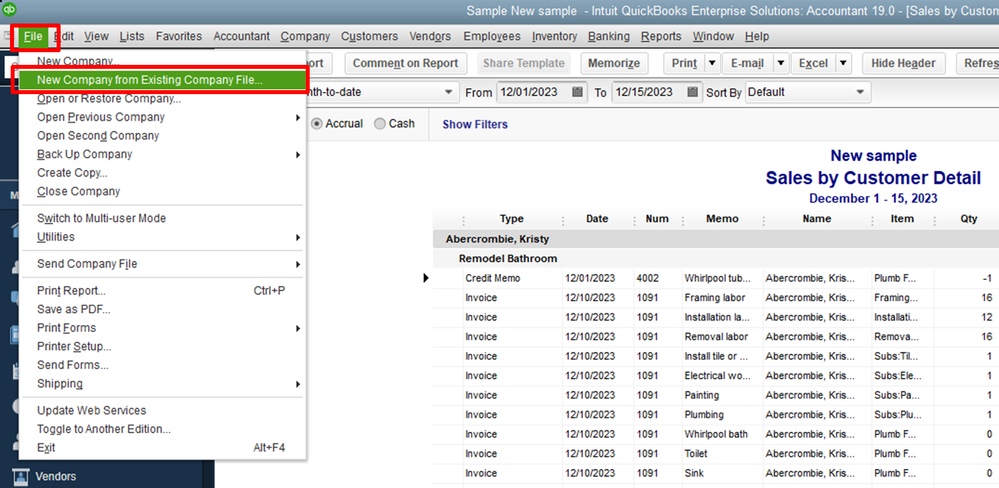Viewport: 999px width, 488px height.
Task: Expand the Excel button dropdown arrow
Action: (x=843, y=63)
